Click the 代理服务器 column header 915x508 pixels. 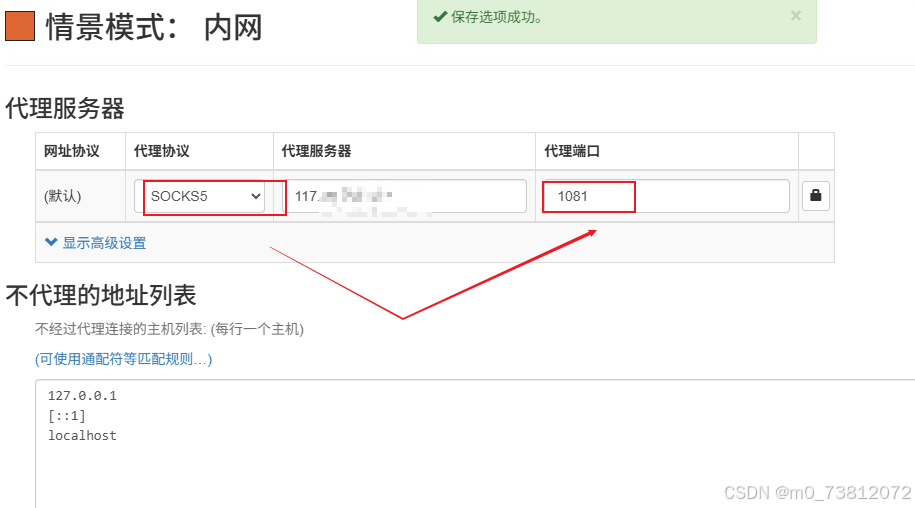(316, 151)
